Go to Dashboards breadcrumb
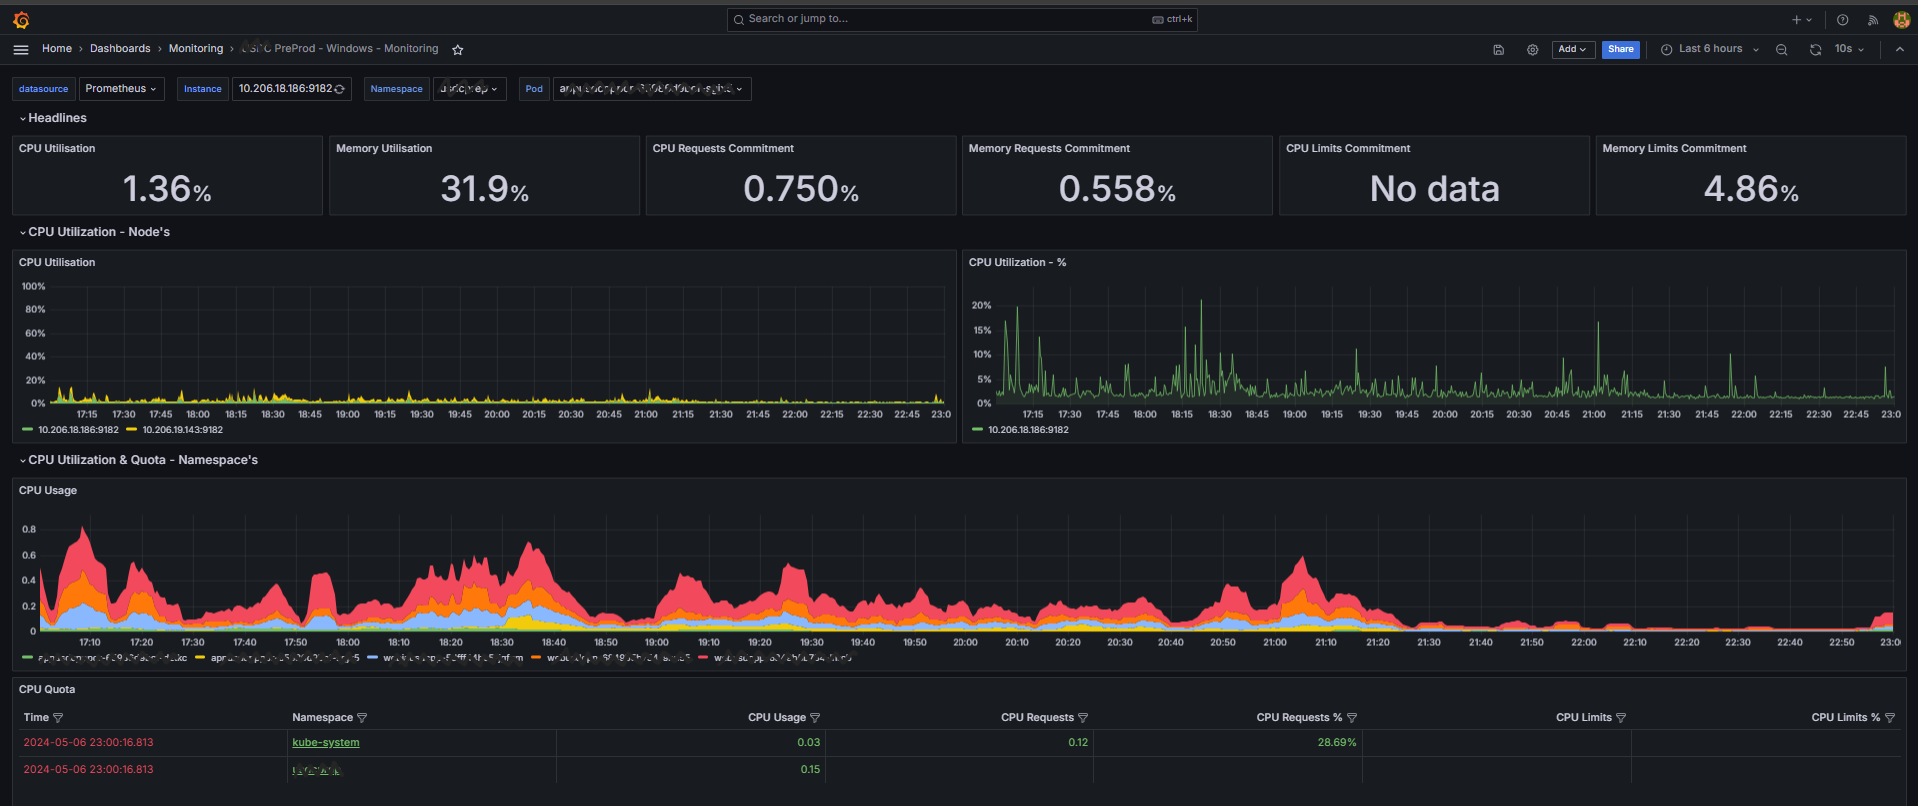This screenshot has height=806, width=1918. coord(120,49)
